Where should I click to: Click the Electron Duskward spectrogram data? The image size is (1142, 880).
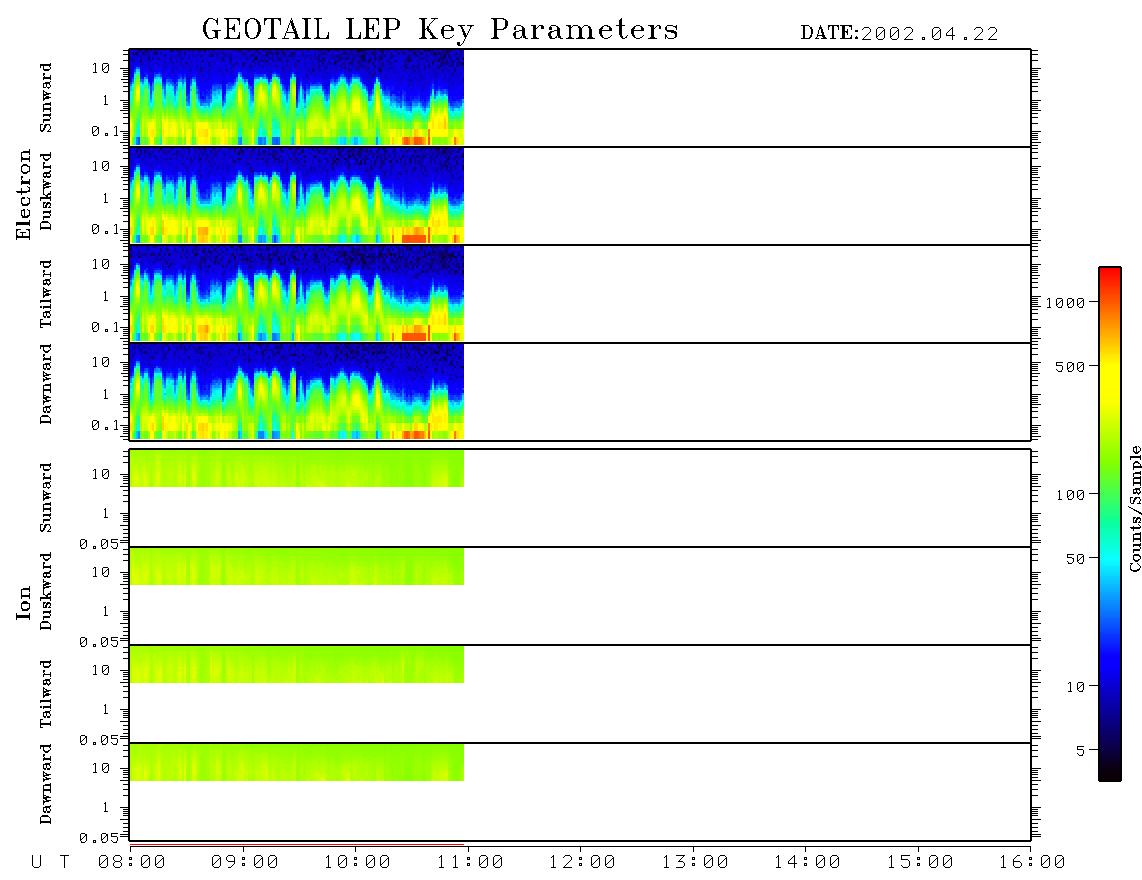[x=296, y=195]
